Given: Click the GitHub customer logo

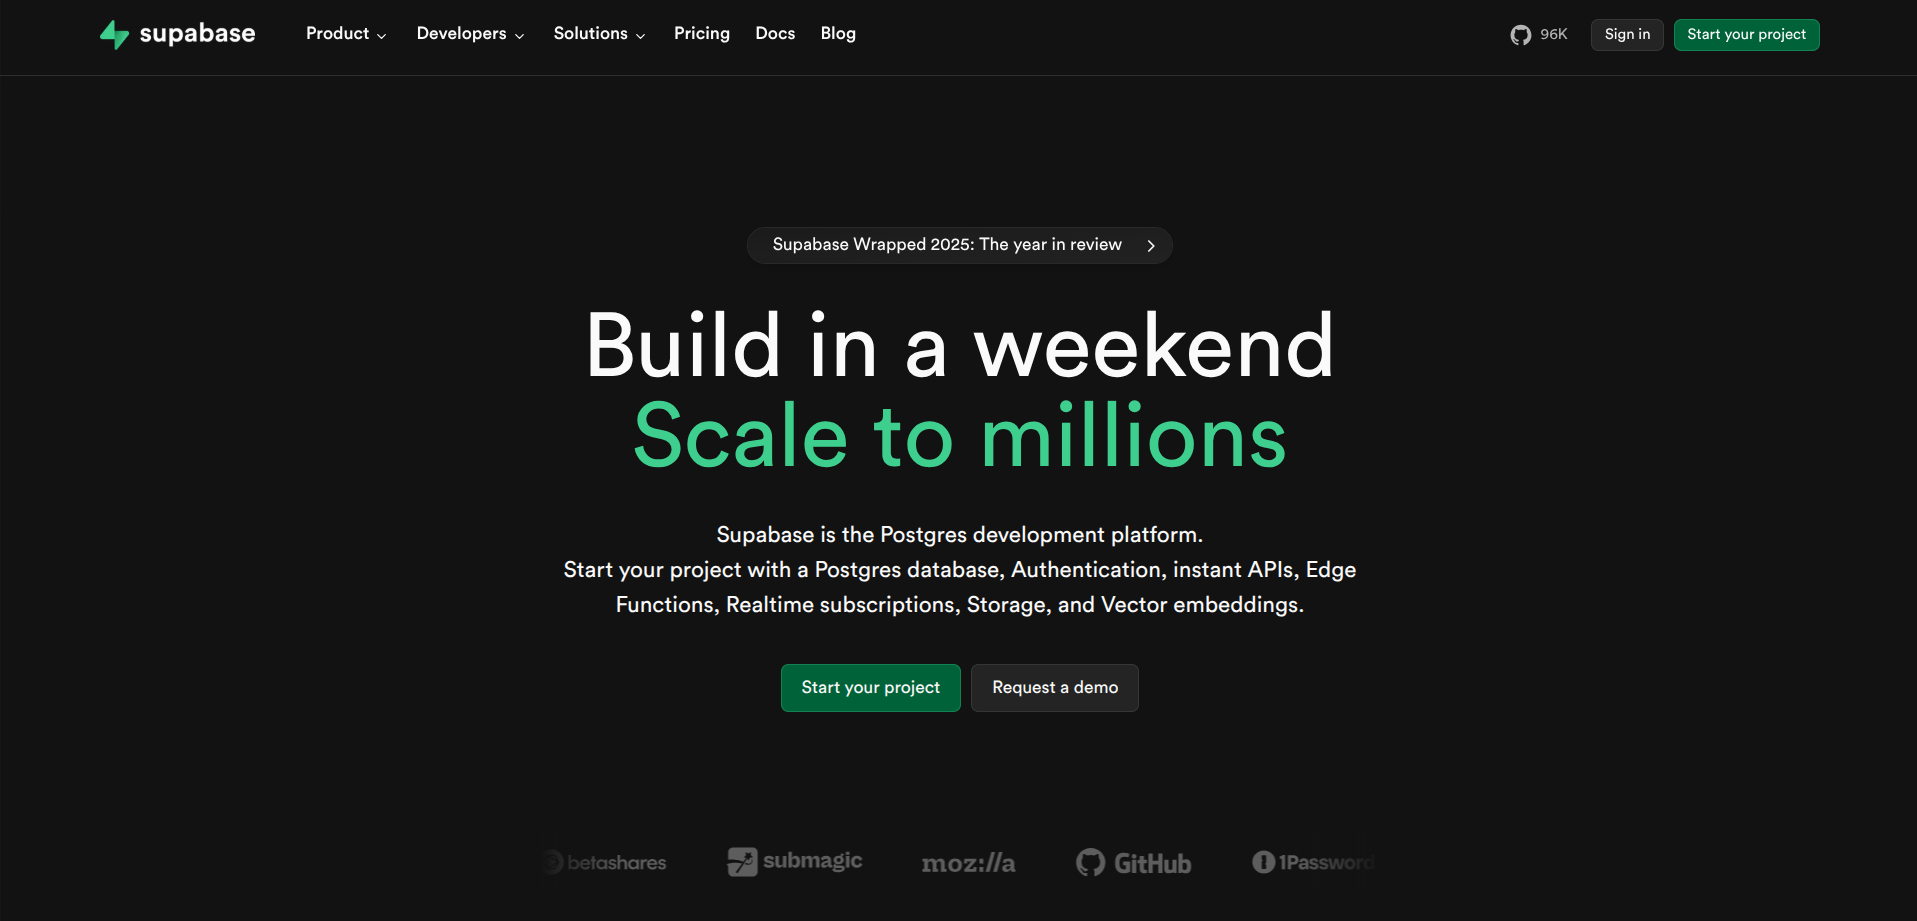Looking at the screenshot, I should (1134, 863).
